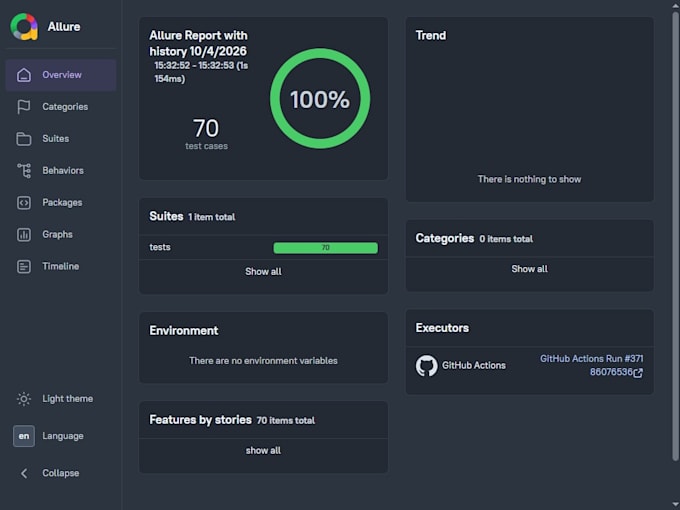680x510 pixels.
Task: Click '70 items total' text
Action: coord(285,421)
